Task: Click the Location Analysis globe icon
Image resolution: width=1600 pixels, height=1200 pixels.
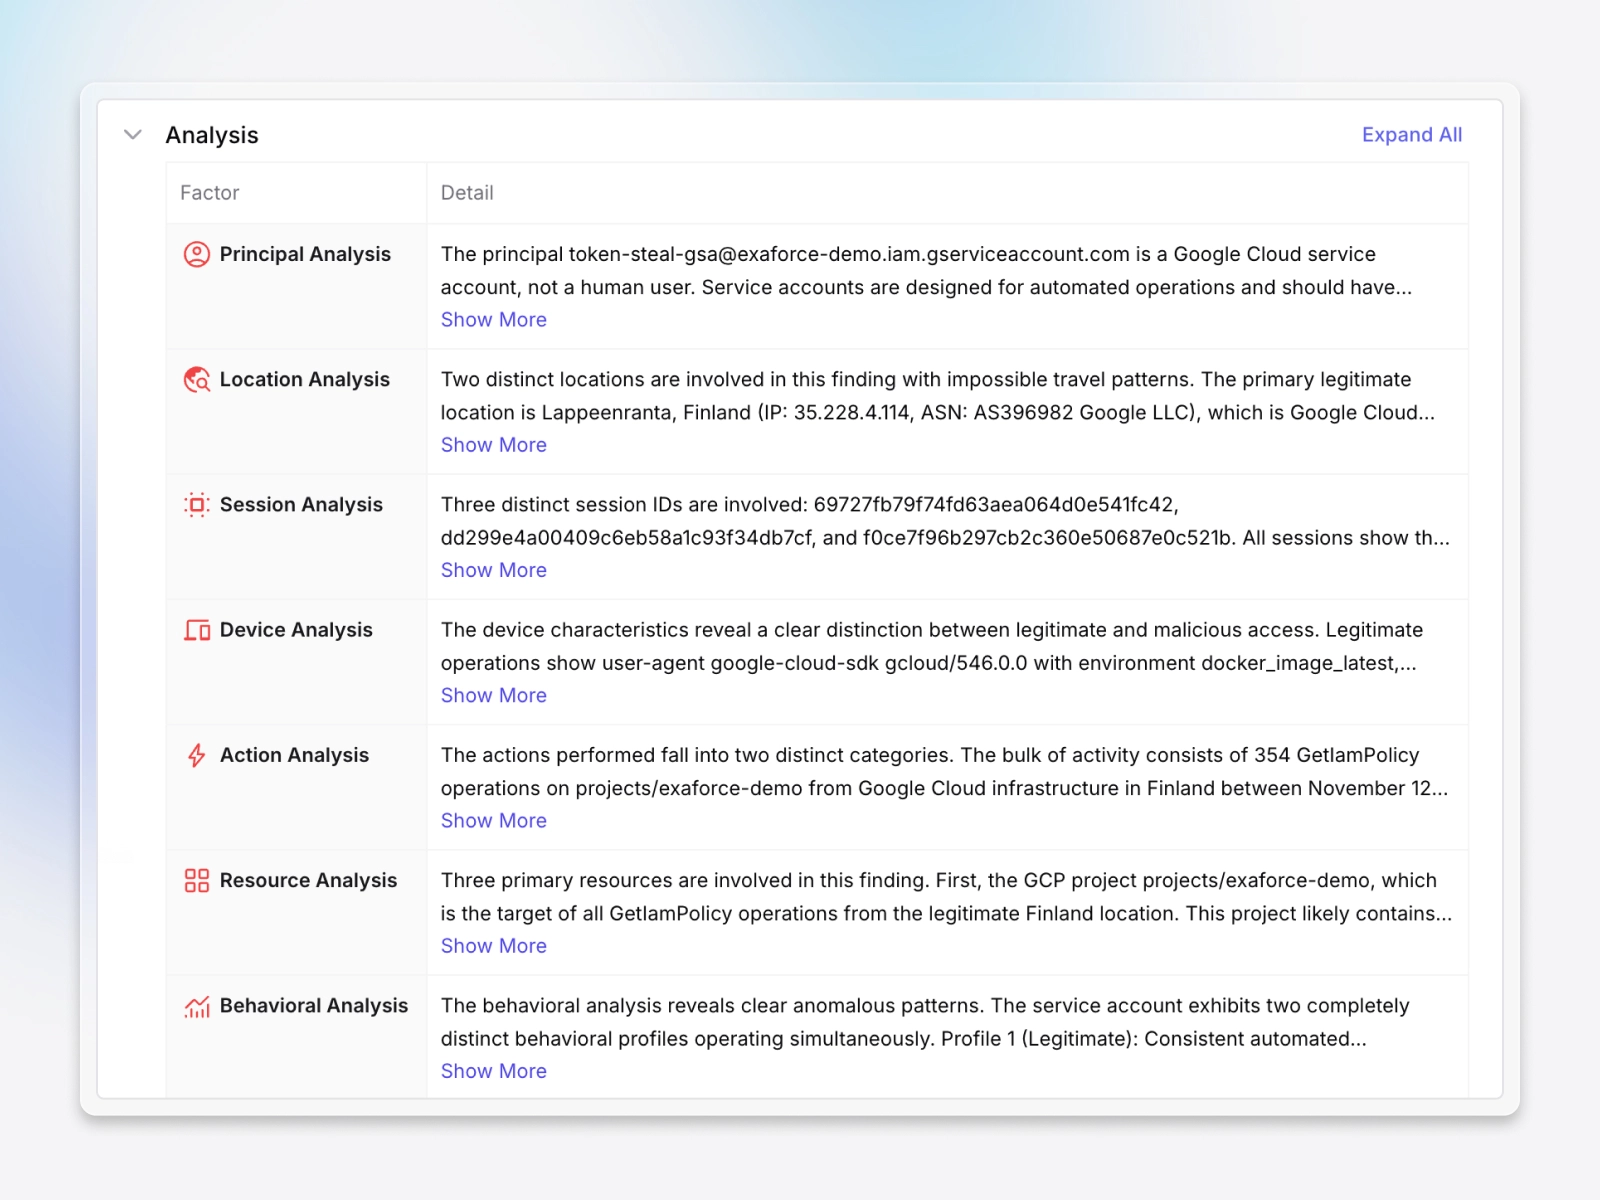Action: coord(197,379)
